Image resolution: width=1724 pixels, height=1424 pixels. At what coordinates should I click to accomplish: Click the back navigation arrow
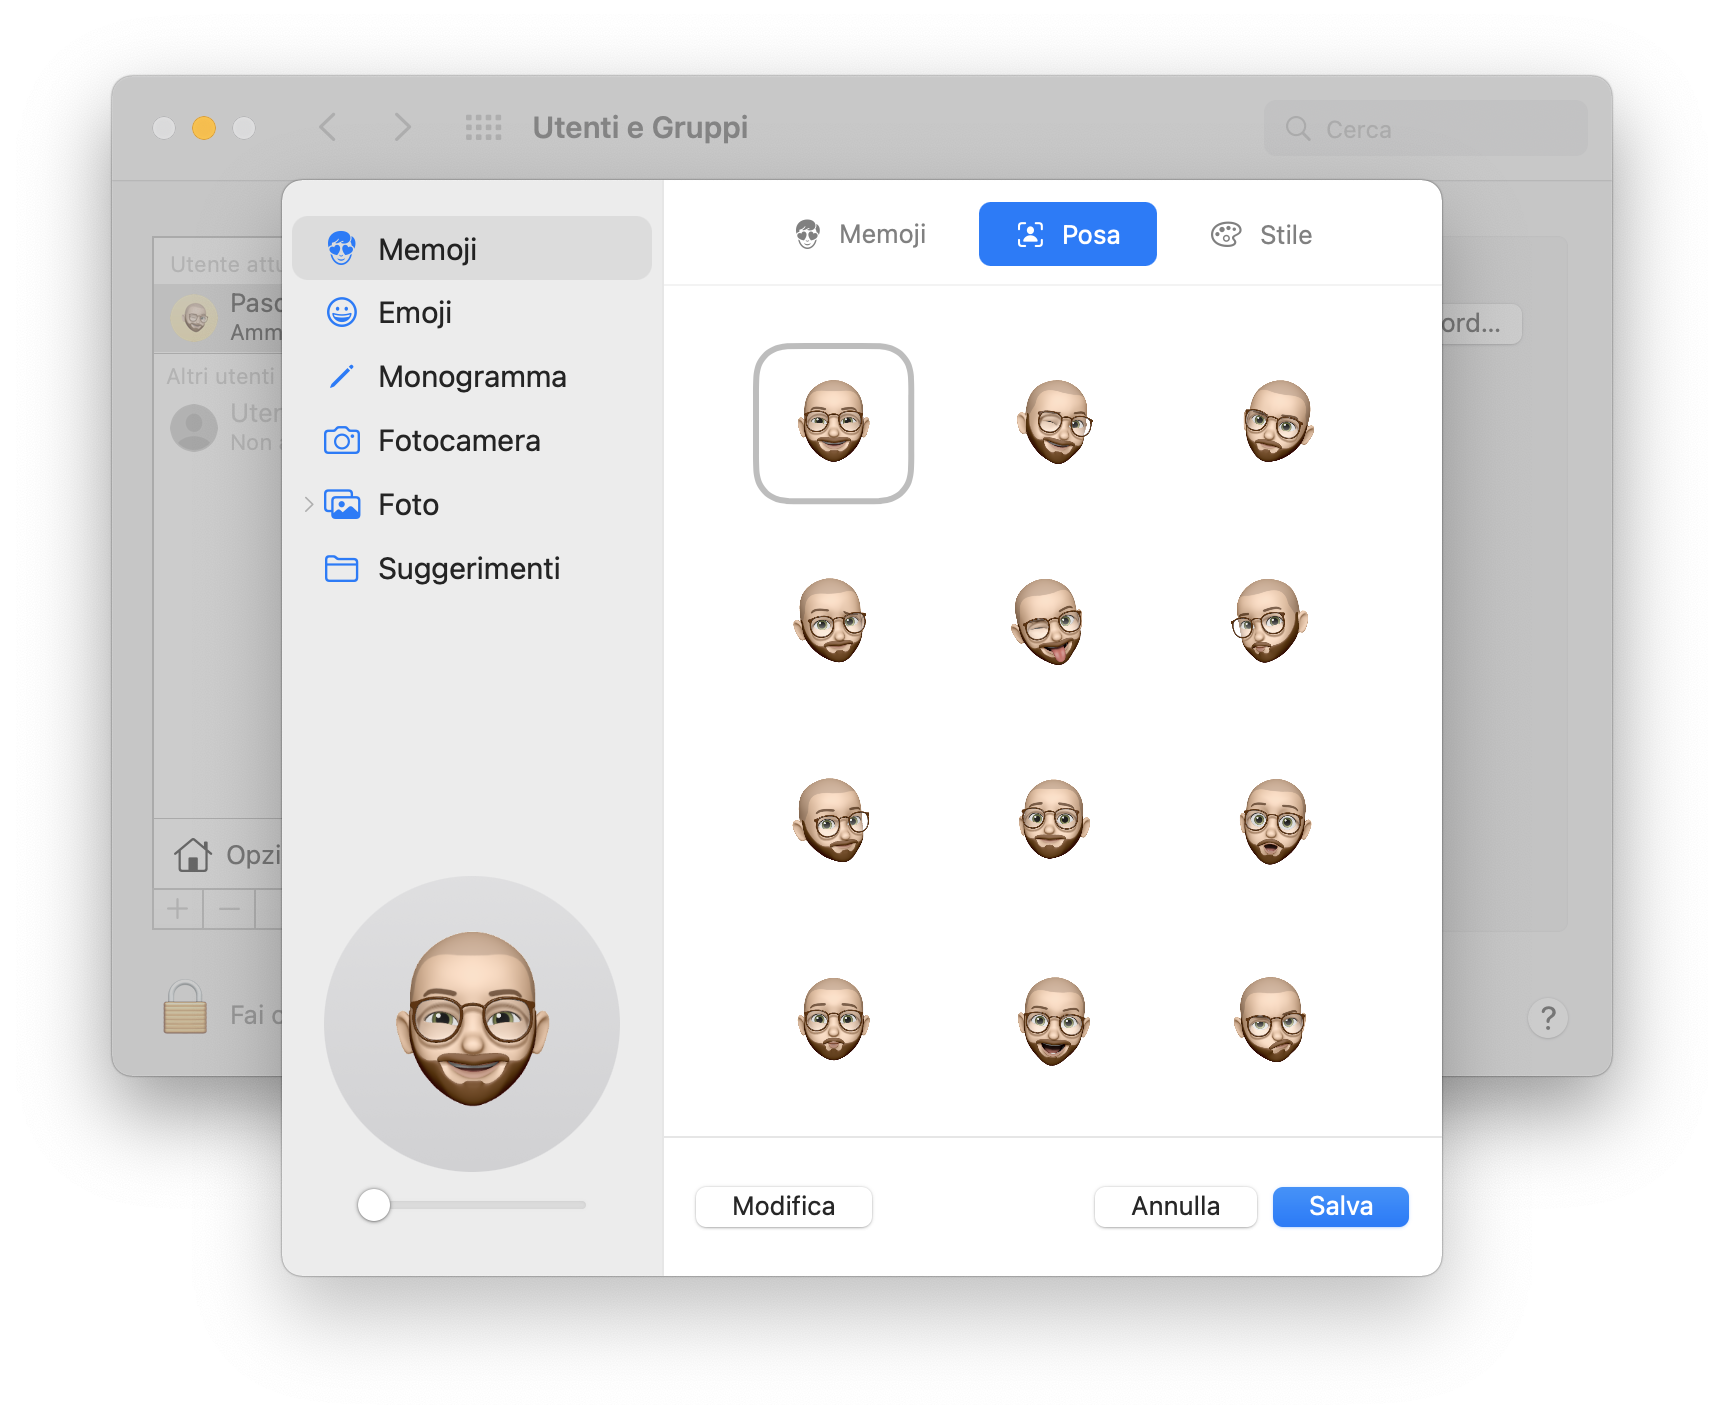[x=328, y=127]
